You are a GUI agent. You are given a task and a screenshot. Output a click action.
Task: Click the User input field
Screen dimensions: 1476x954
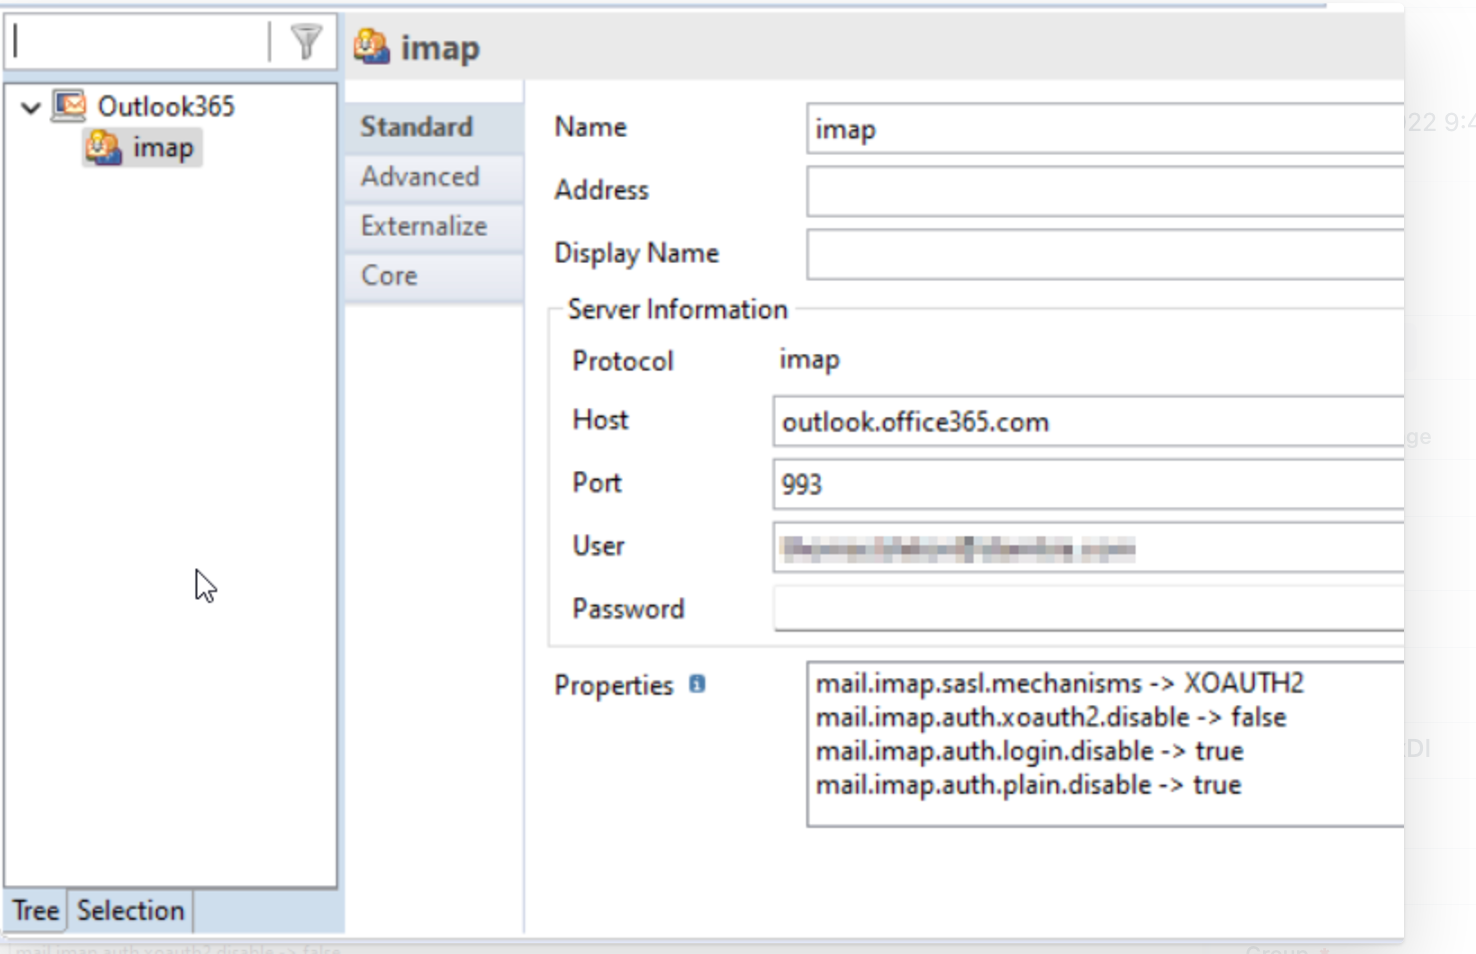(x=1088, y=547)
